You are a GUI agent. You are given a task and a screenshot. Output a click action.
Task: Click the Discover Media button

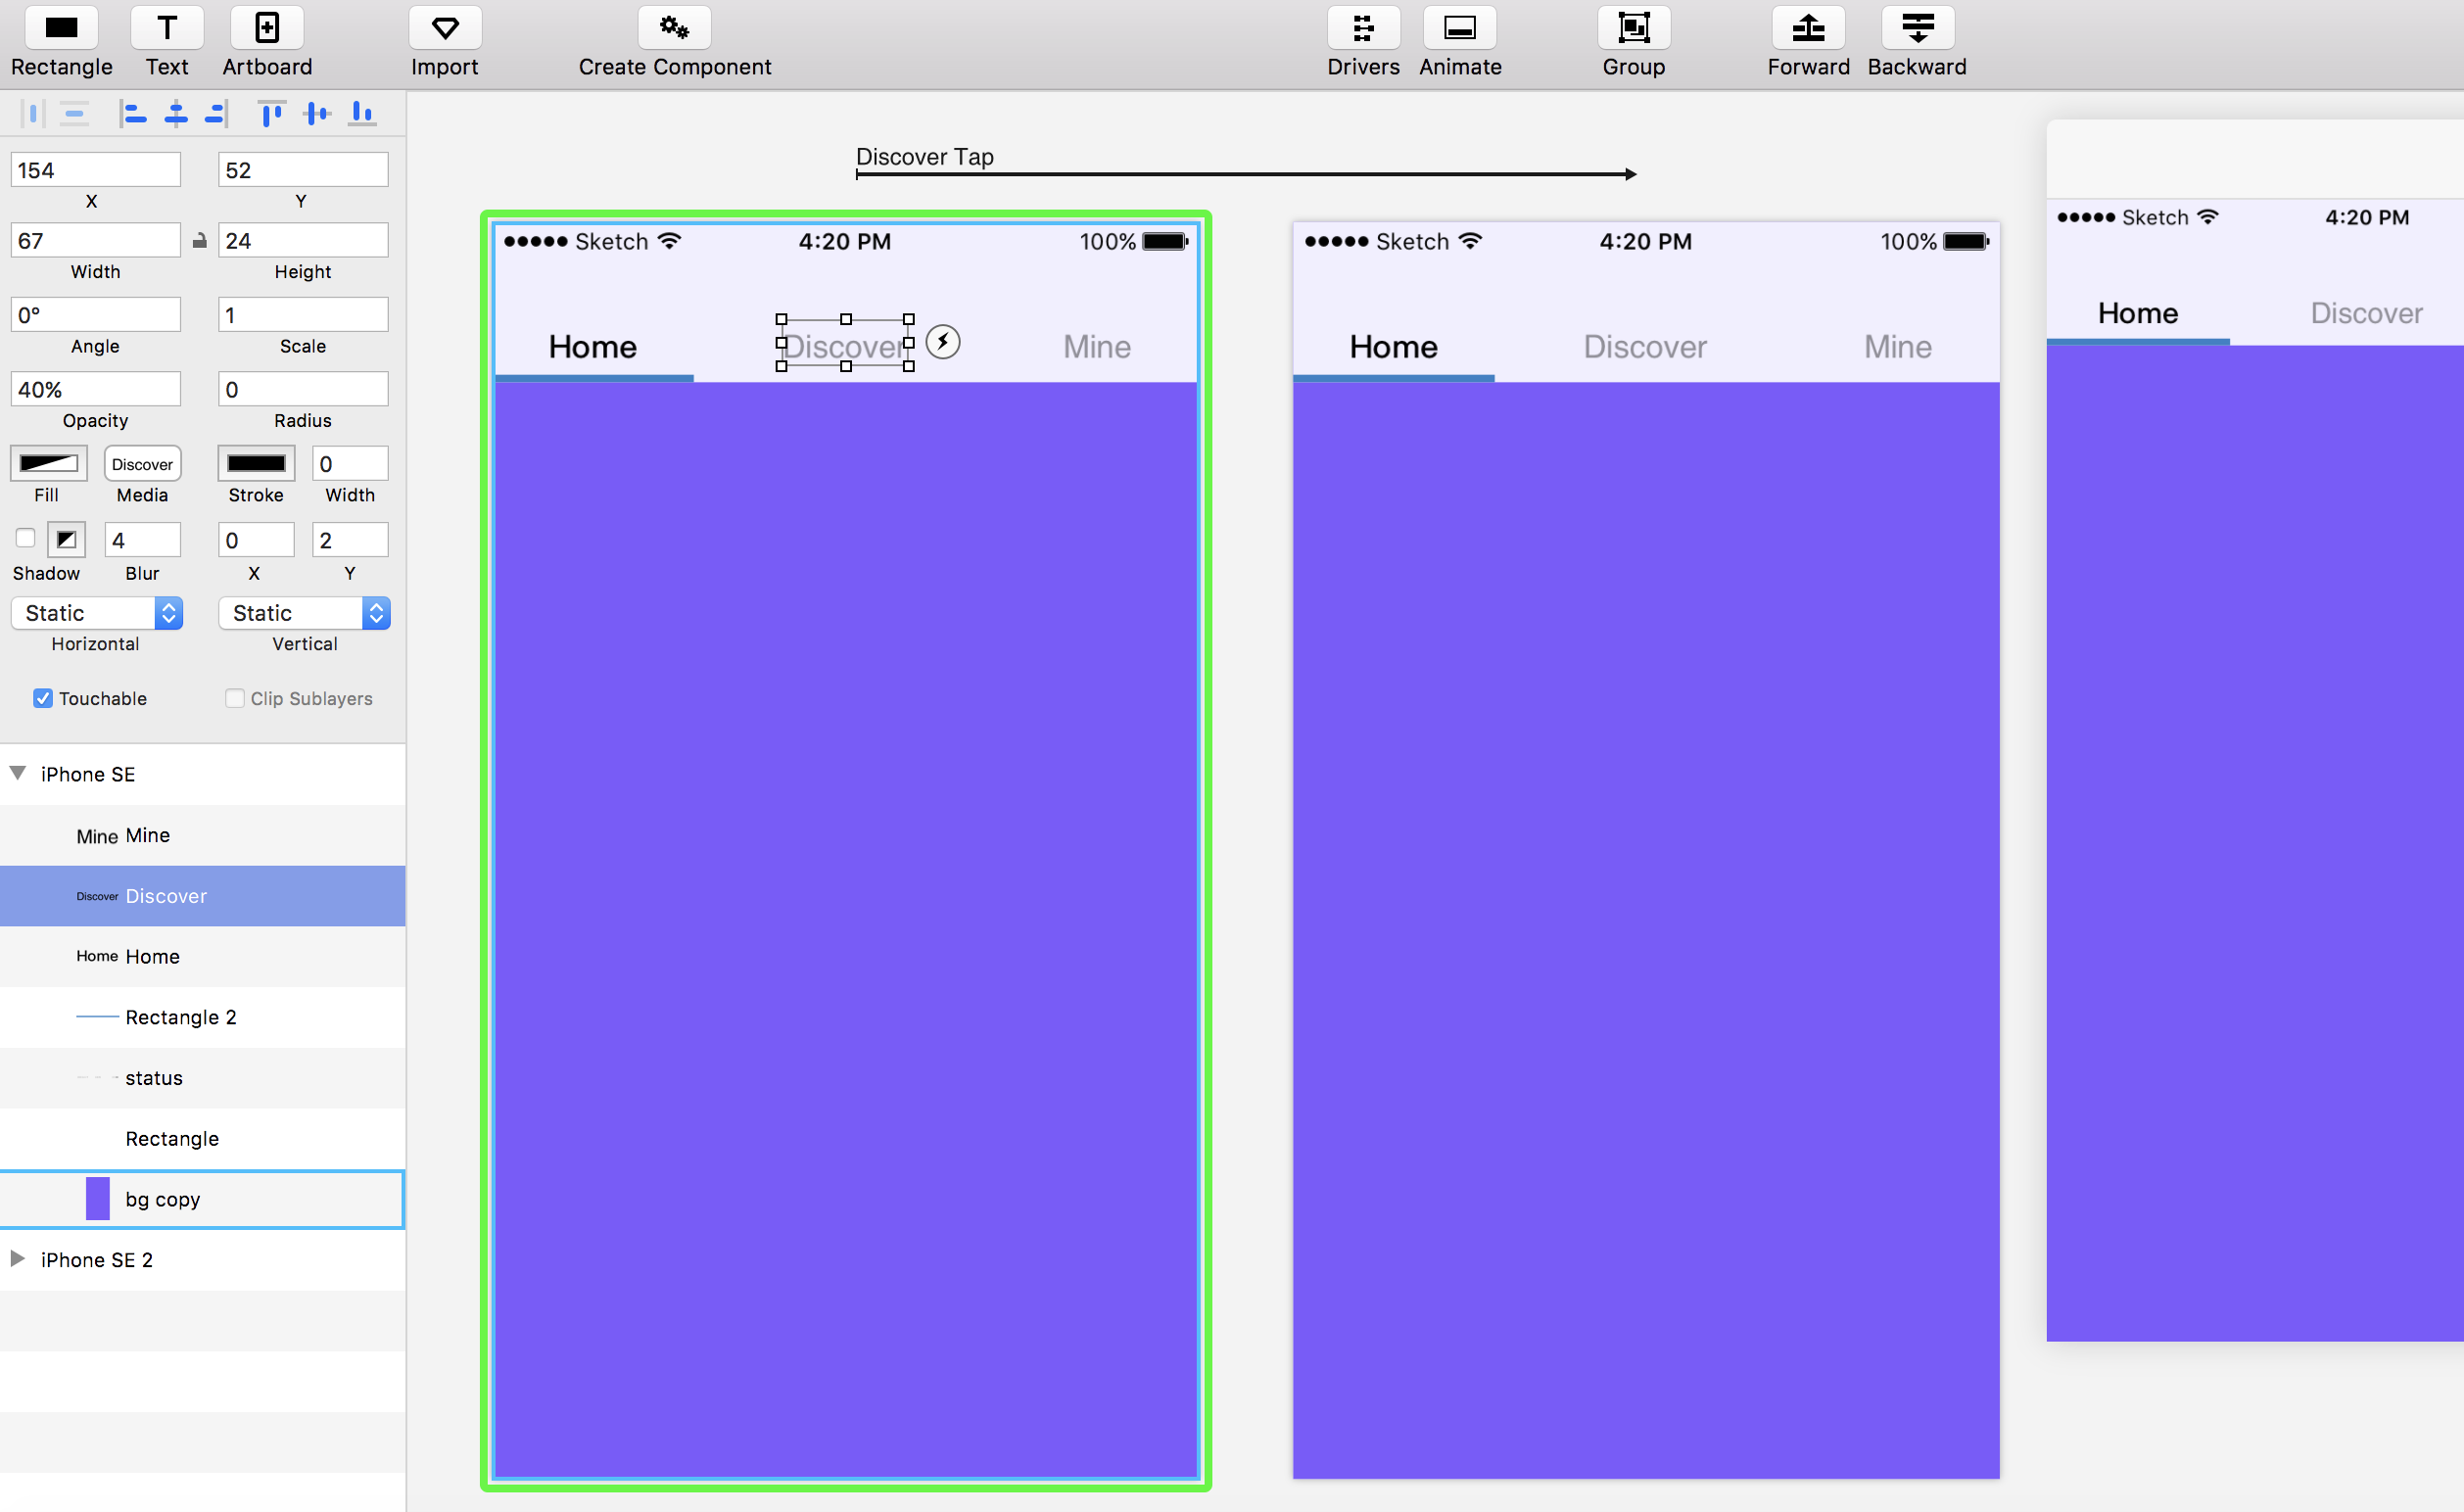142,464
